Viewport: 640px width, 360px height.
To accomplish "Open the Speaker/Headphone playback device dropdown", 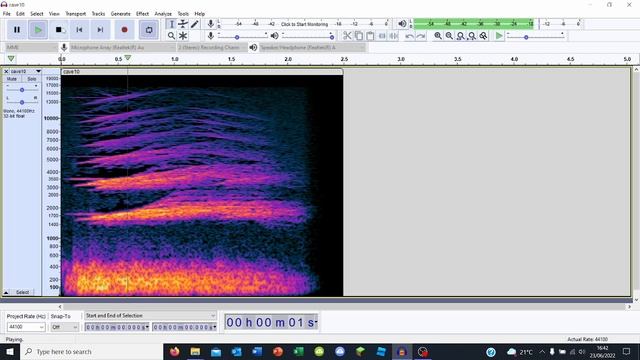I will pos(312,47).
